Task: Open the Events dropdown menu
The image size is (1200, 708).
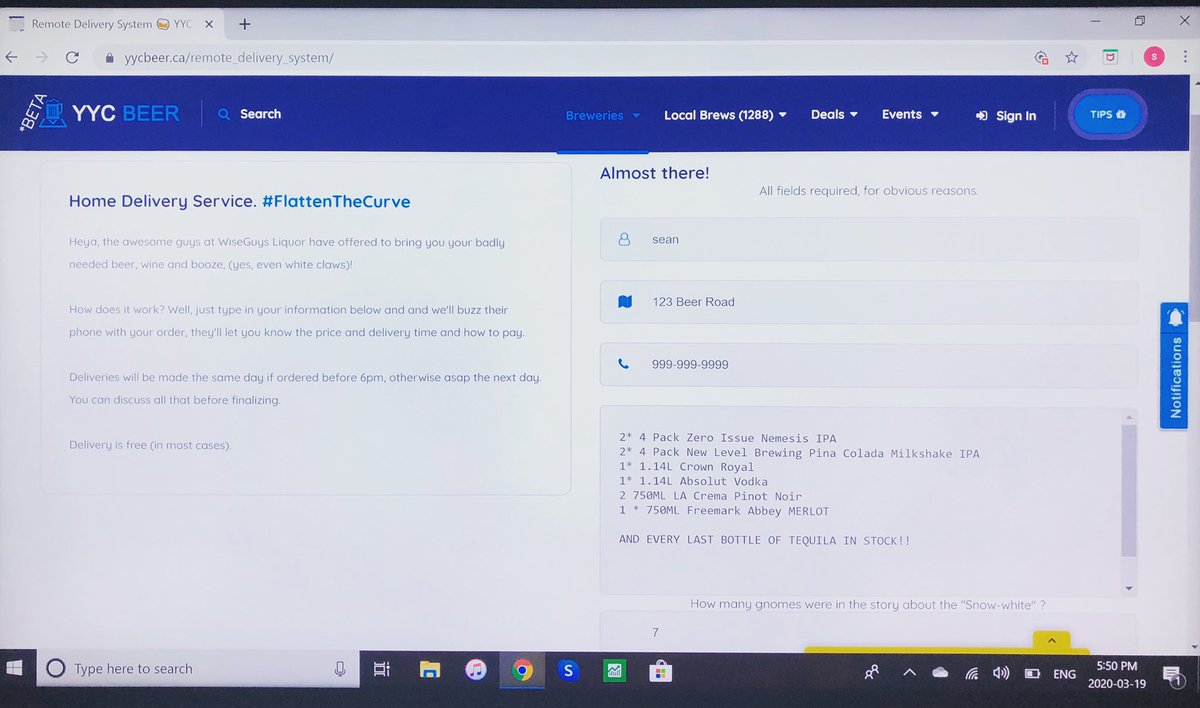Action: pos(910,115)
